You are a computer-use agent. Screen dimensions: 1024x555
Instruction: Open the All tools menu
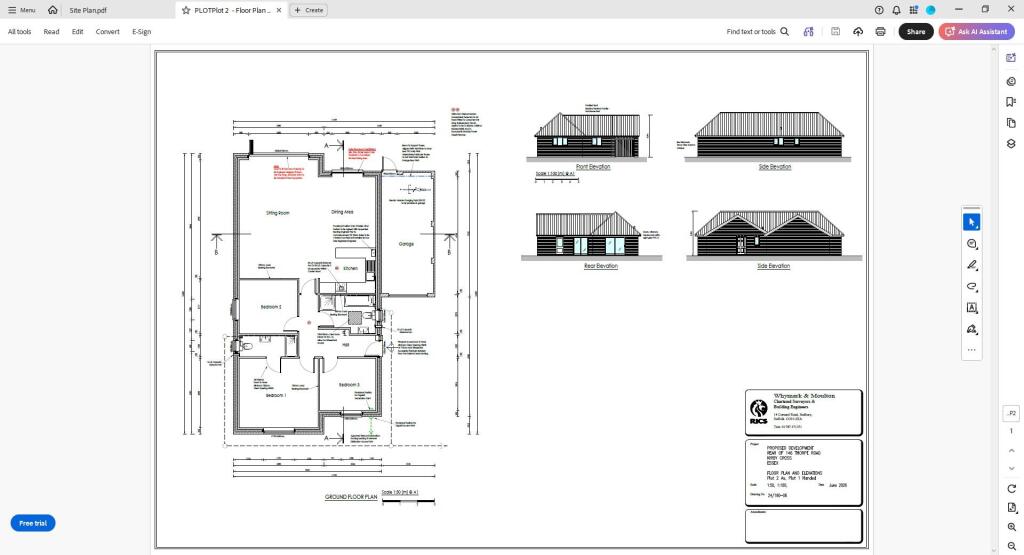pyautogui.click(x=20, y=31)
